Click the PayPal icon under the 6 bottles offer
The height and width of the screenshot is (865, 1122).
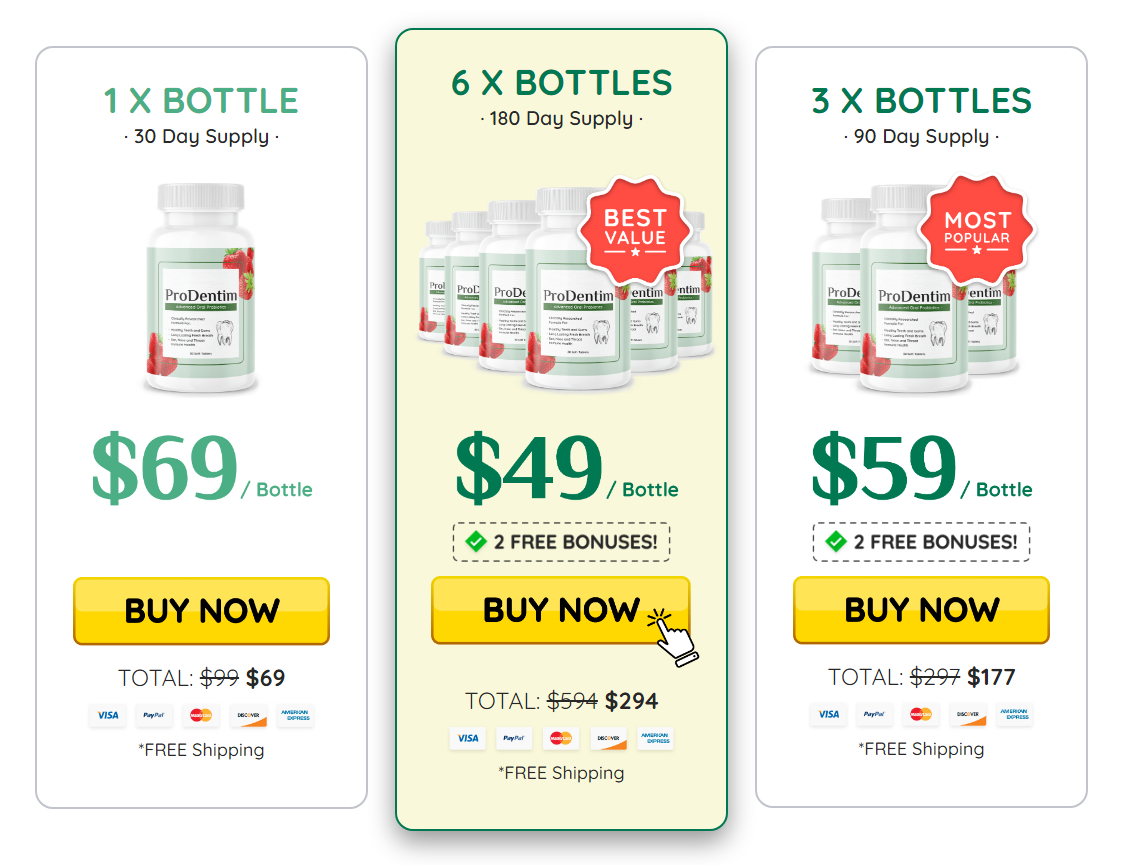[514, 738]
